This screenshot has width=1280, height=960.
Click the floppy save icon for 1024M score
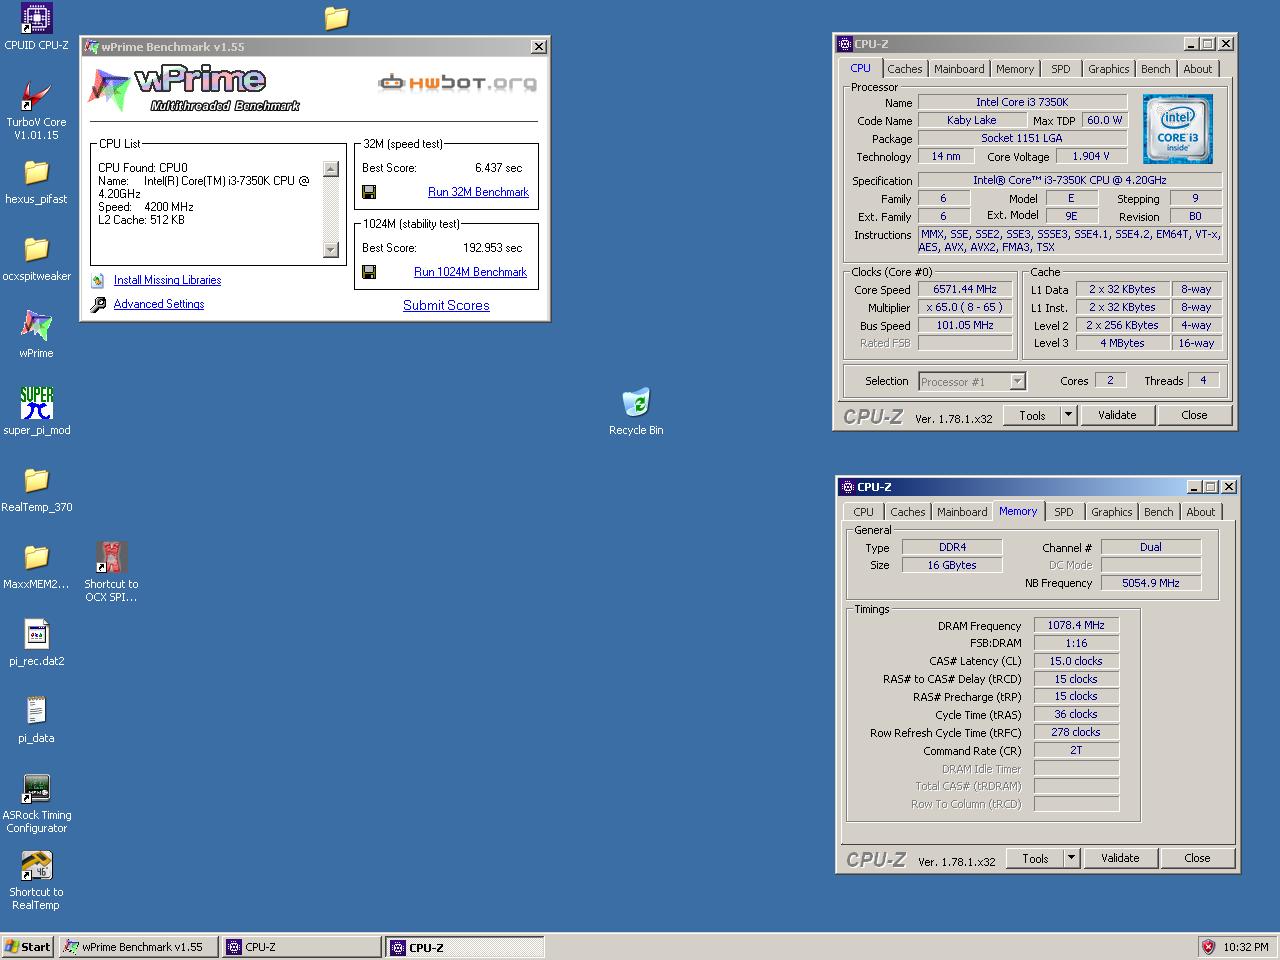[369, 272]
